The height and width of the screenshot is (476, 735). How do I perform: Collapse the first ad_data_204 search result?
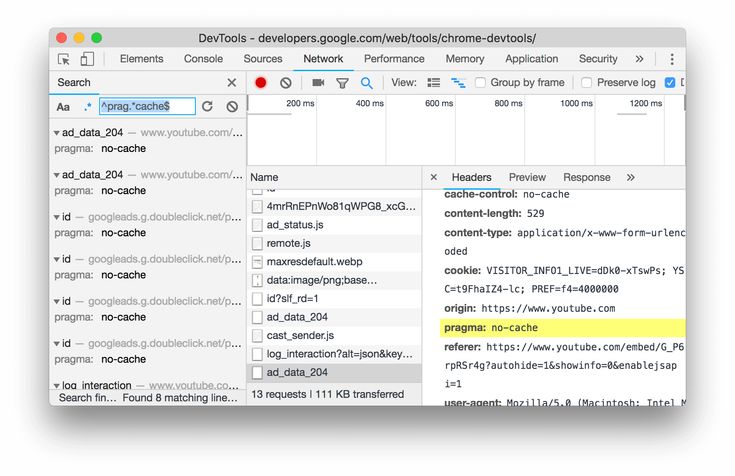56,133
